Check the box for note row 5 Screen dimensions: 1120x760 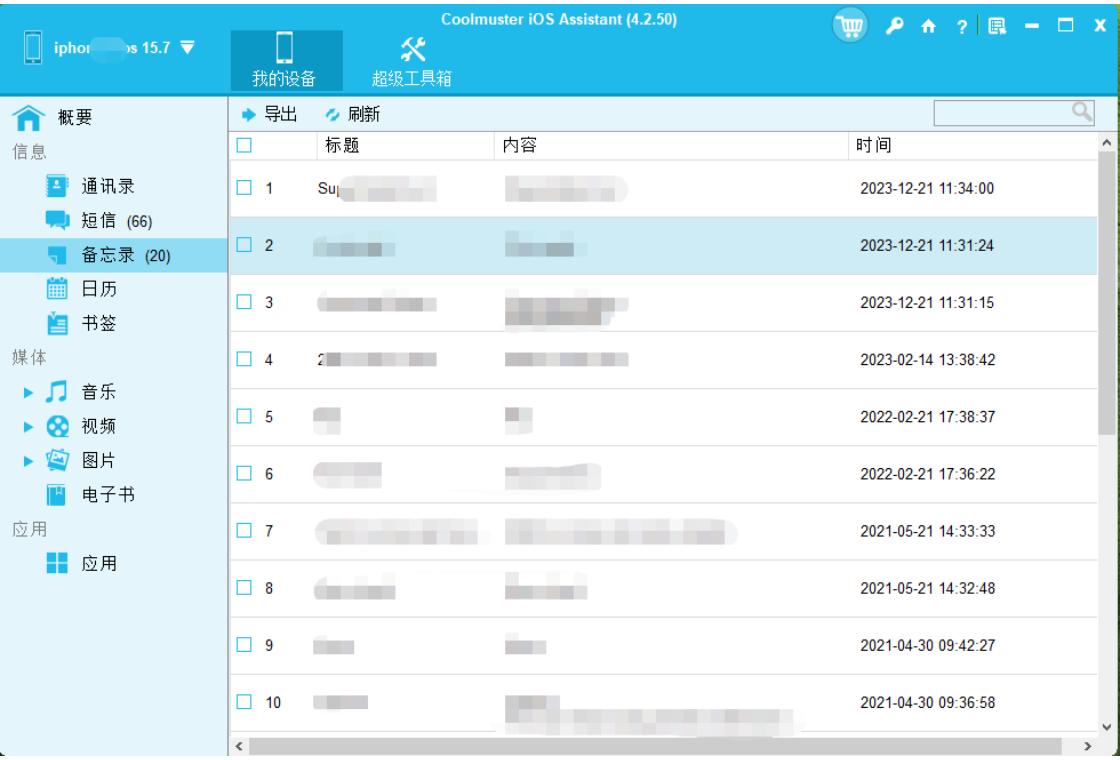[244, 417]
